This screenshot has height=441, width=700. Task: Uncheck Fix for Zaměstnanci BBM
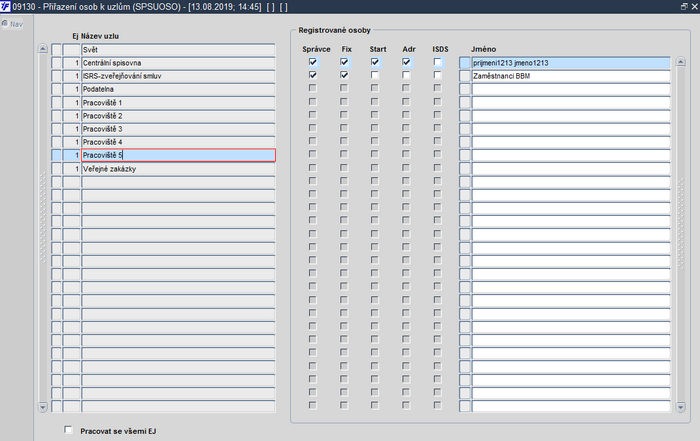click(344, 75)
